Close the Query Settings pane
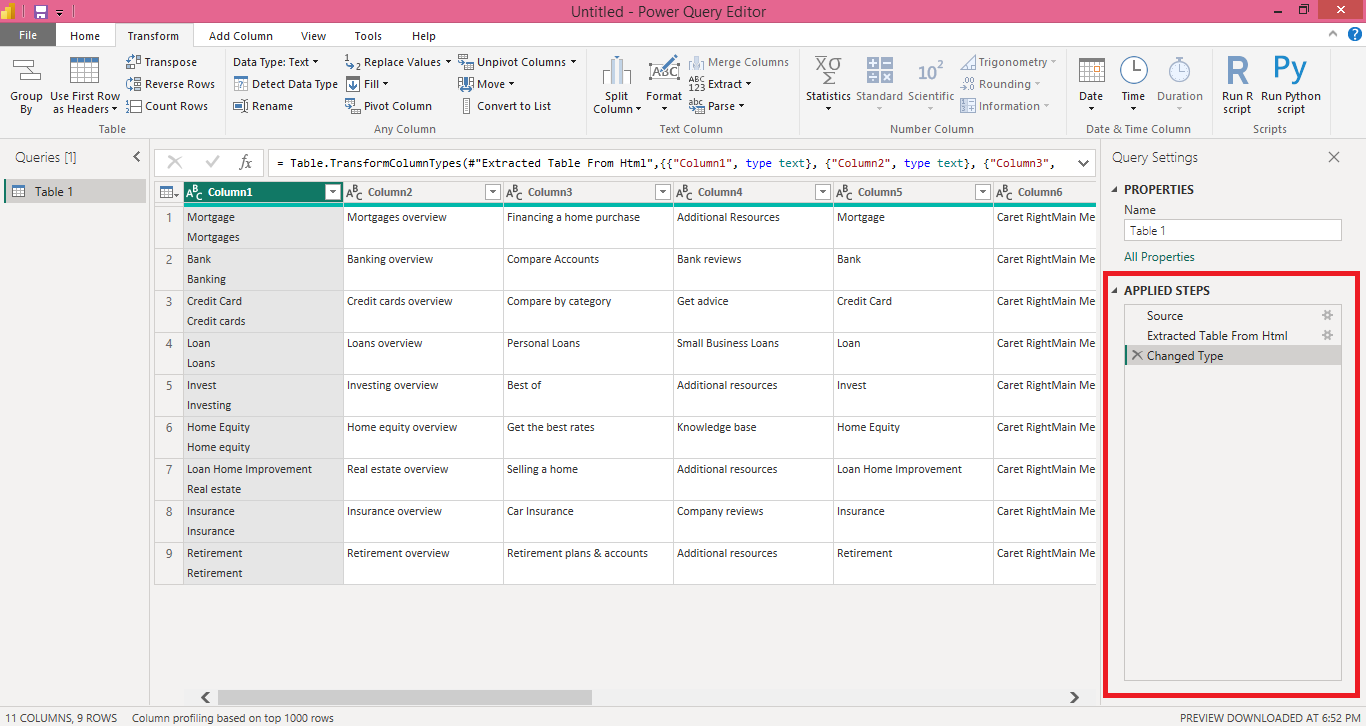The height and width of the screenshot is (726, 1366). (x=1333, y=157)
